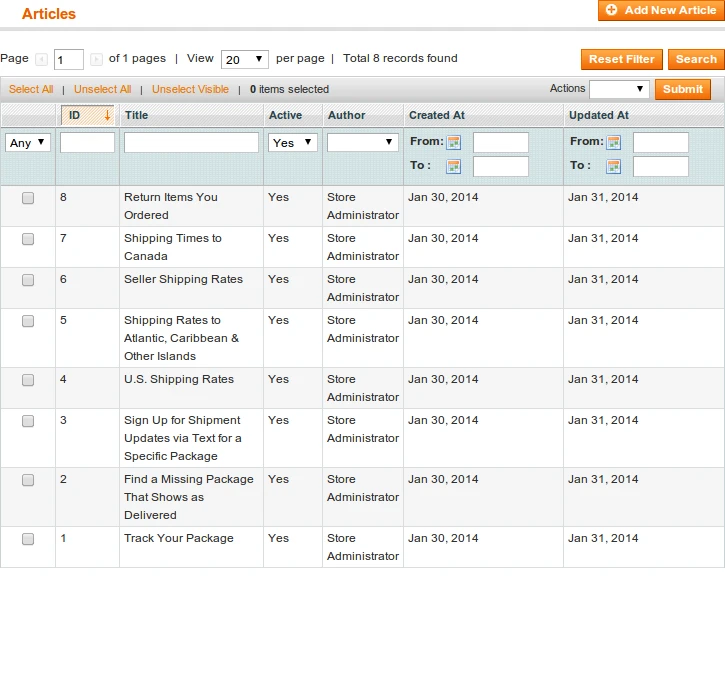Screen dimensions: 725x680
Task: Click Add New Article button
Action: (x=660, y=11)
